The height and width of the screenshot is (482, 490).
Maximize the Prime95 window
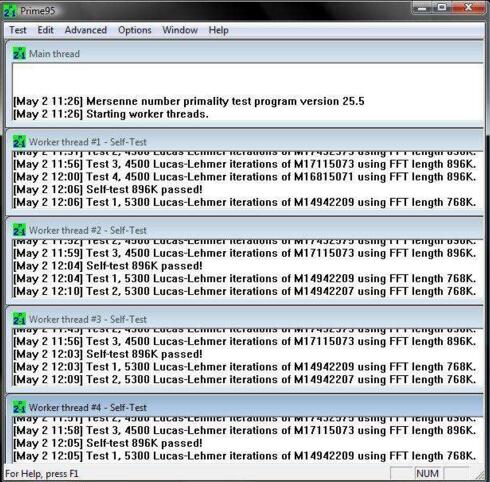pos(442,7)
